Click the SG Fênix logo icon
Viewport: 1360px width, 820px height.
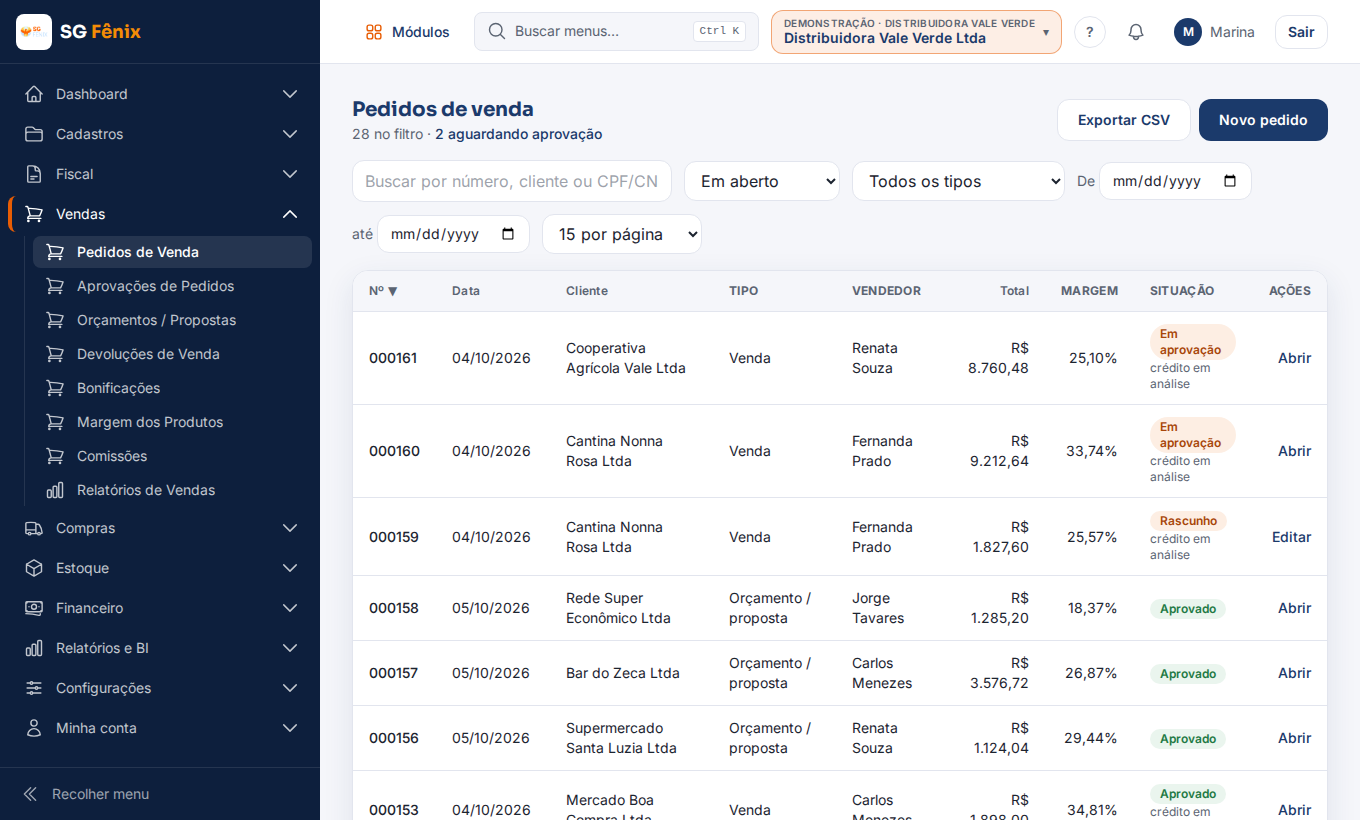click(x=34, y=32)
